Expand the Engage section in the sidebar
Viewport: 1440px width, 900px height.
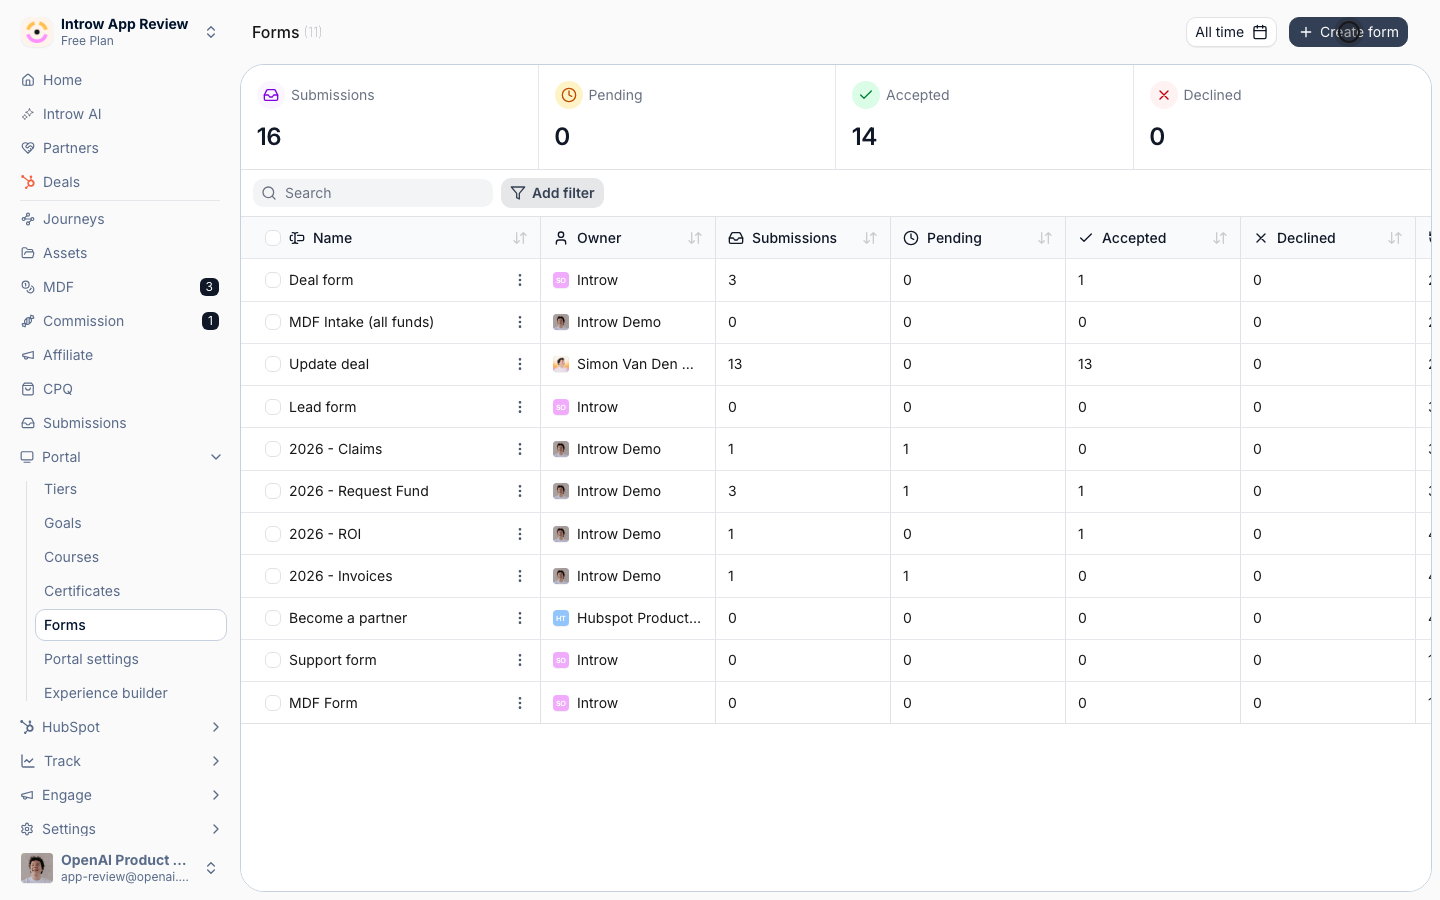pyautogui.click(x=216, y=795)
